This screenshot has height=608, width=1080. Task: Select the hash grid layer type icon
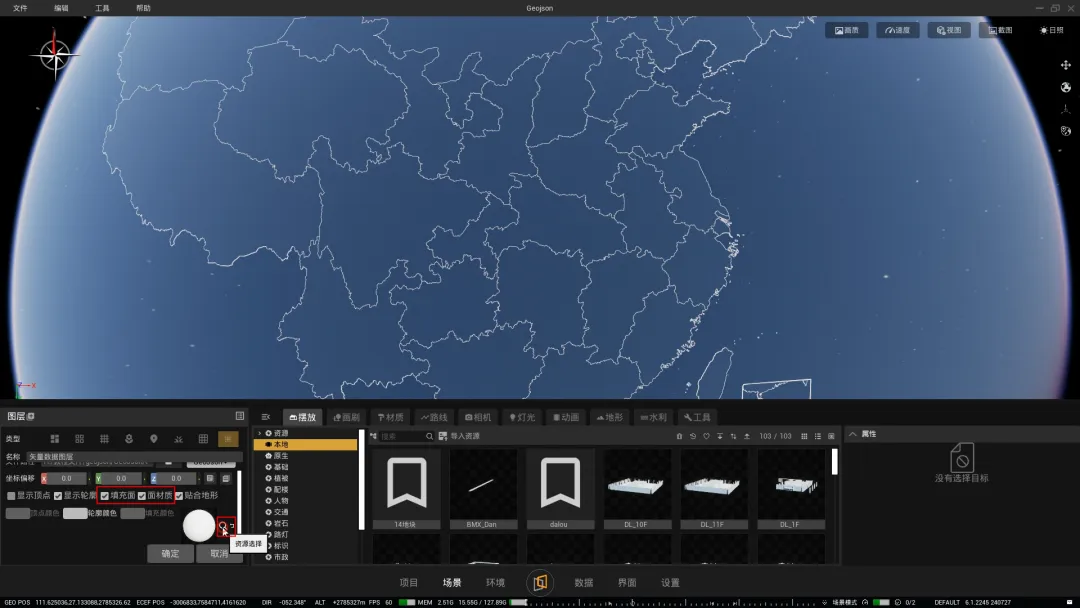point(104,439)
